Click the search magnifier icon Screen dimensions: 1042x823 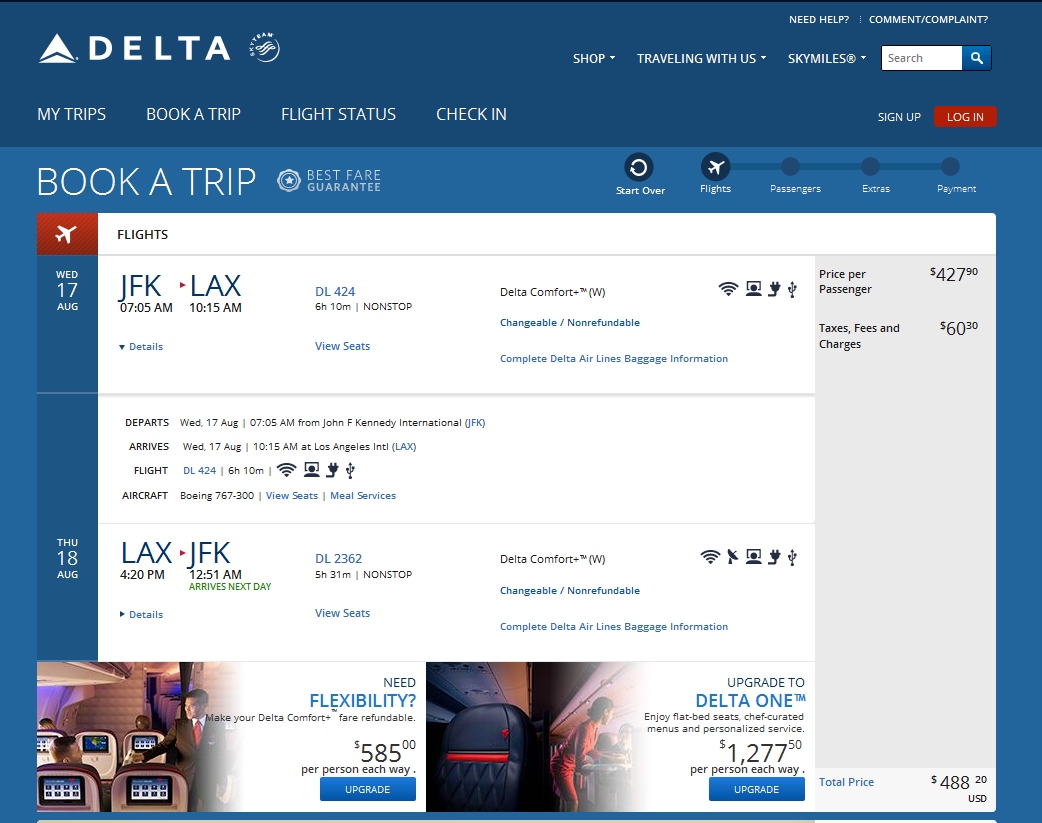[x=976, y=58]
